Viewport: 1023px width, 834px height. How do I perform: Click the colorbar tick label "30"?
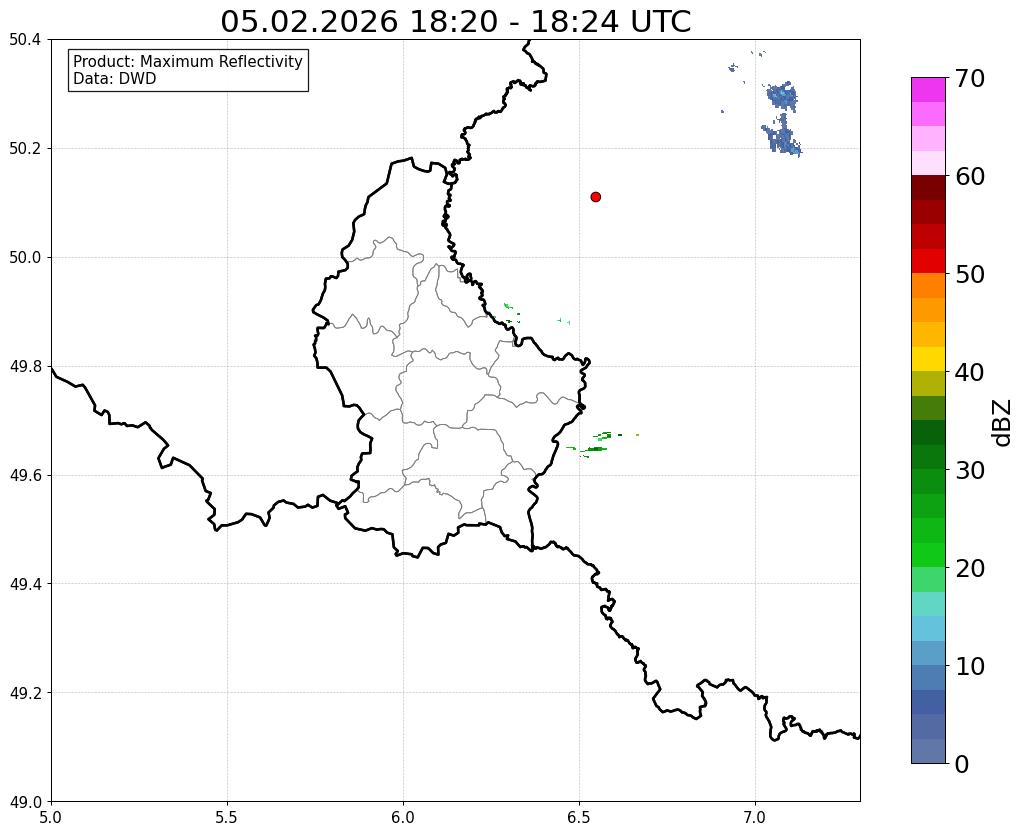click(970, 470)
